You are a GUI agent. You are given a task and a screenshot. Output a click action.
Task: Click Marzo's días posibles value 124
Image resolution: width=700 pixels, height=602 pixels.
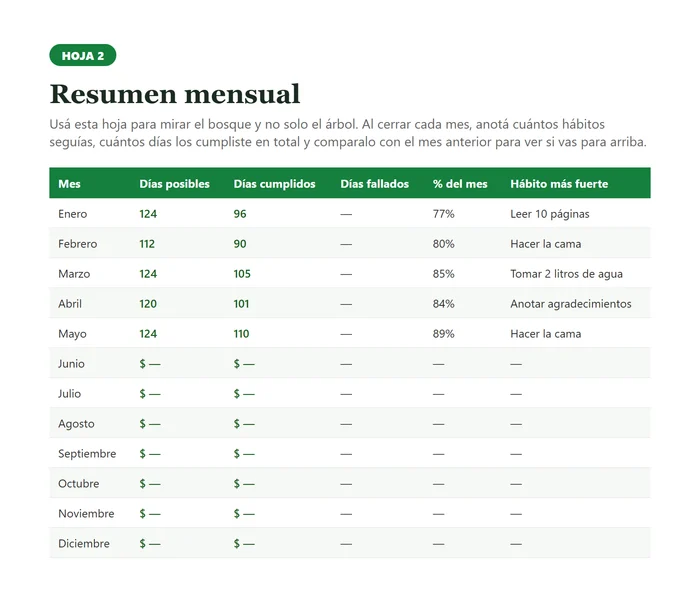click(148, 273)
